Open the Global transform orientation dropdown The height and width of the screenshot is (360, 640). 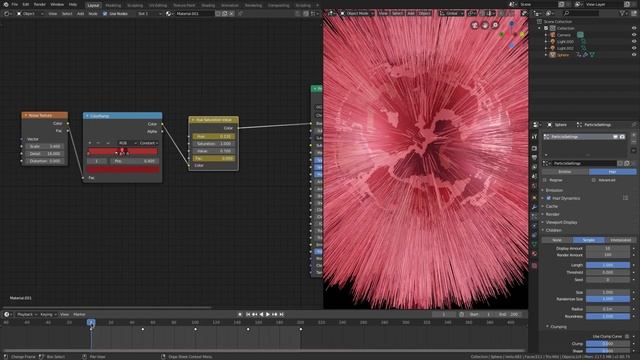coord(451,13)
